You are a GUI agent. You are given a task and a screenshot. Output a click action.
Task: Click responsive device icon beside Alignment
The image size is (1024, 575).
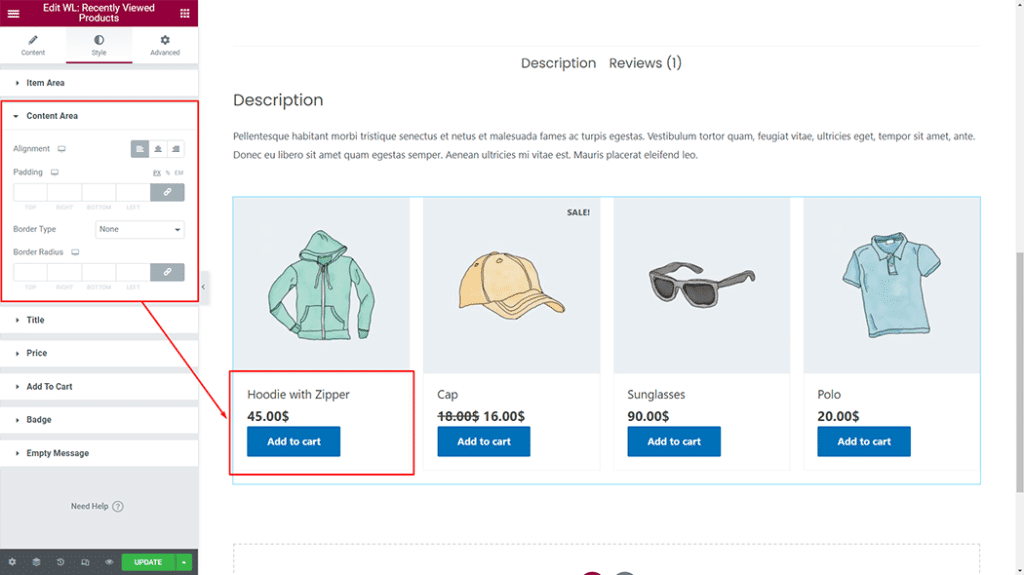(x=61, y=149)
